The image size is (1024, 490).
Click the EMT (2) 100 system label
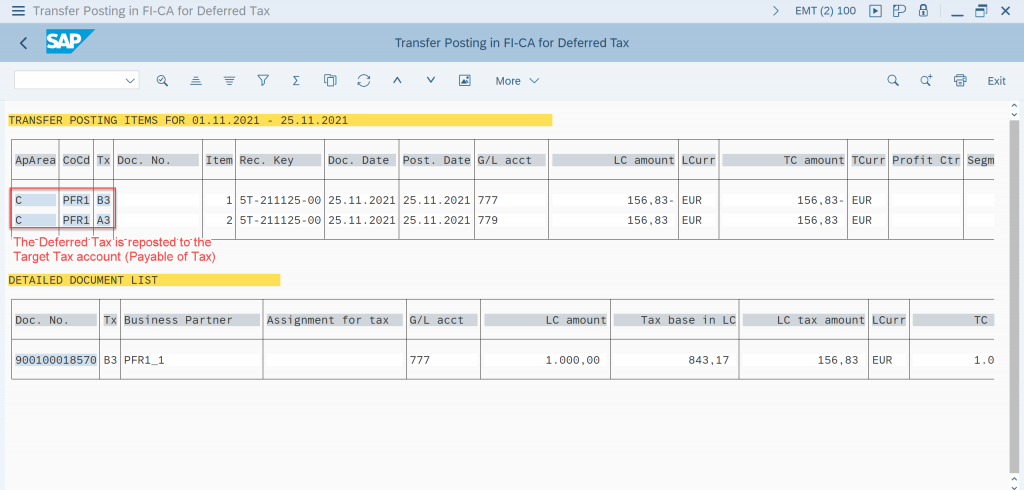[x=825, y=11]
